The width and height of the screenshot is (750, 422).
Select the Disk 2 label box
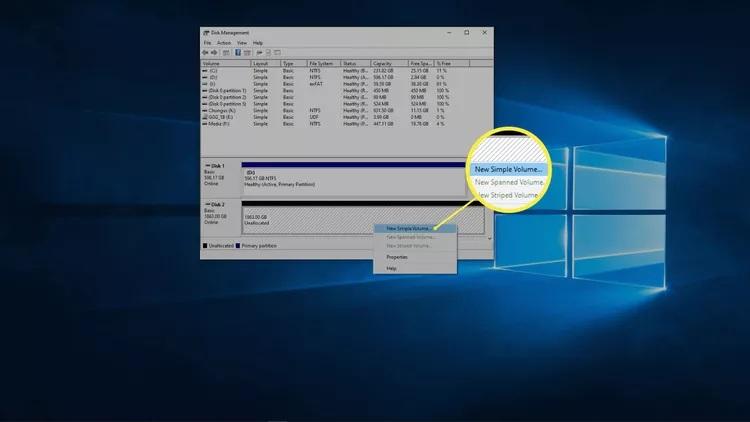point(221,213)
